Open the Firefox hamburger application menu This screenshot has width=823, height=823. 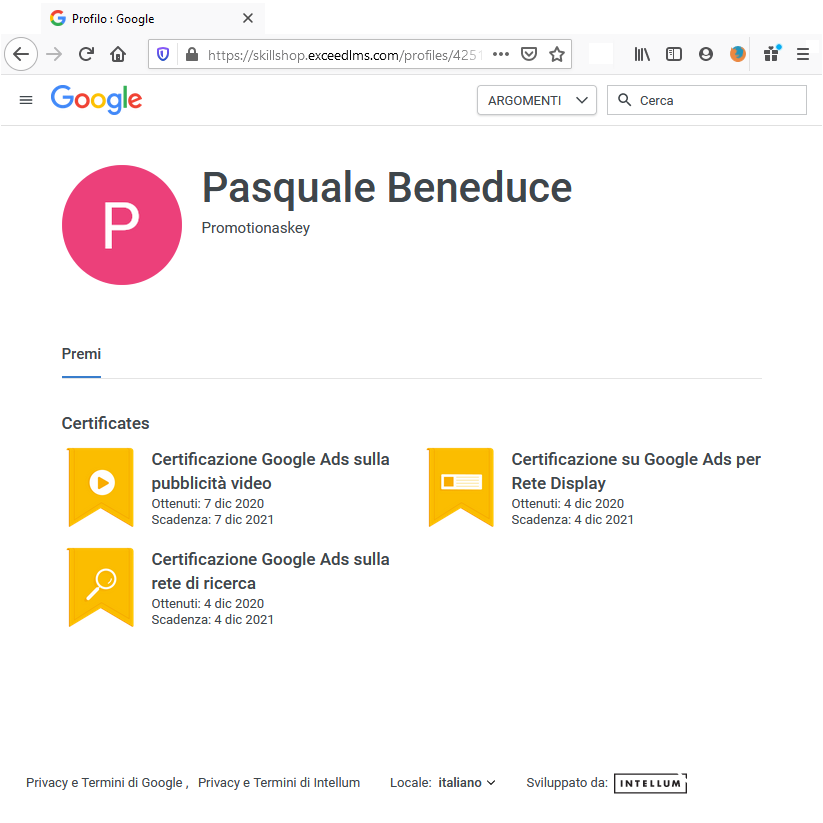coord(803,54)
